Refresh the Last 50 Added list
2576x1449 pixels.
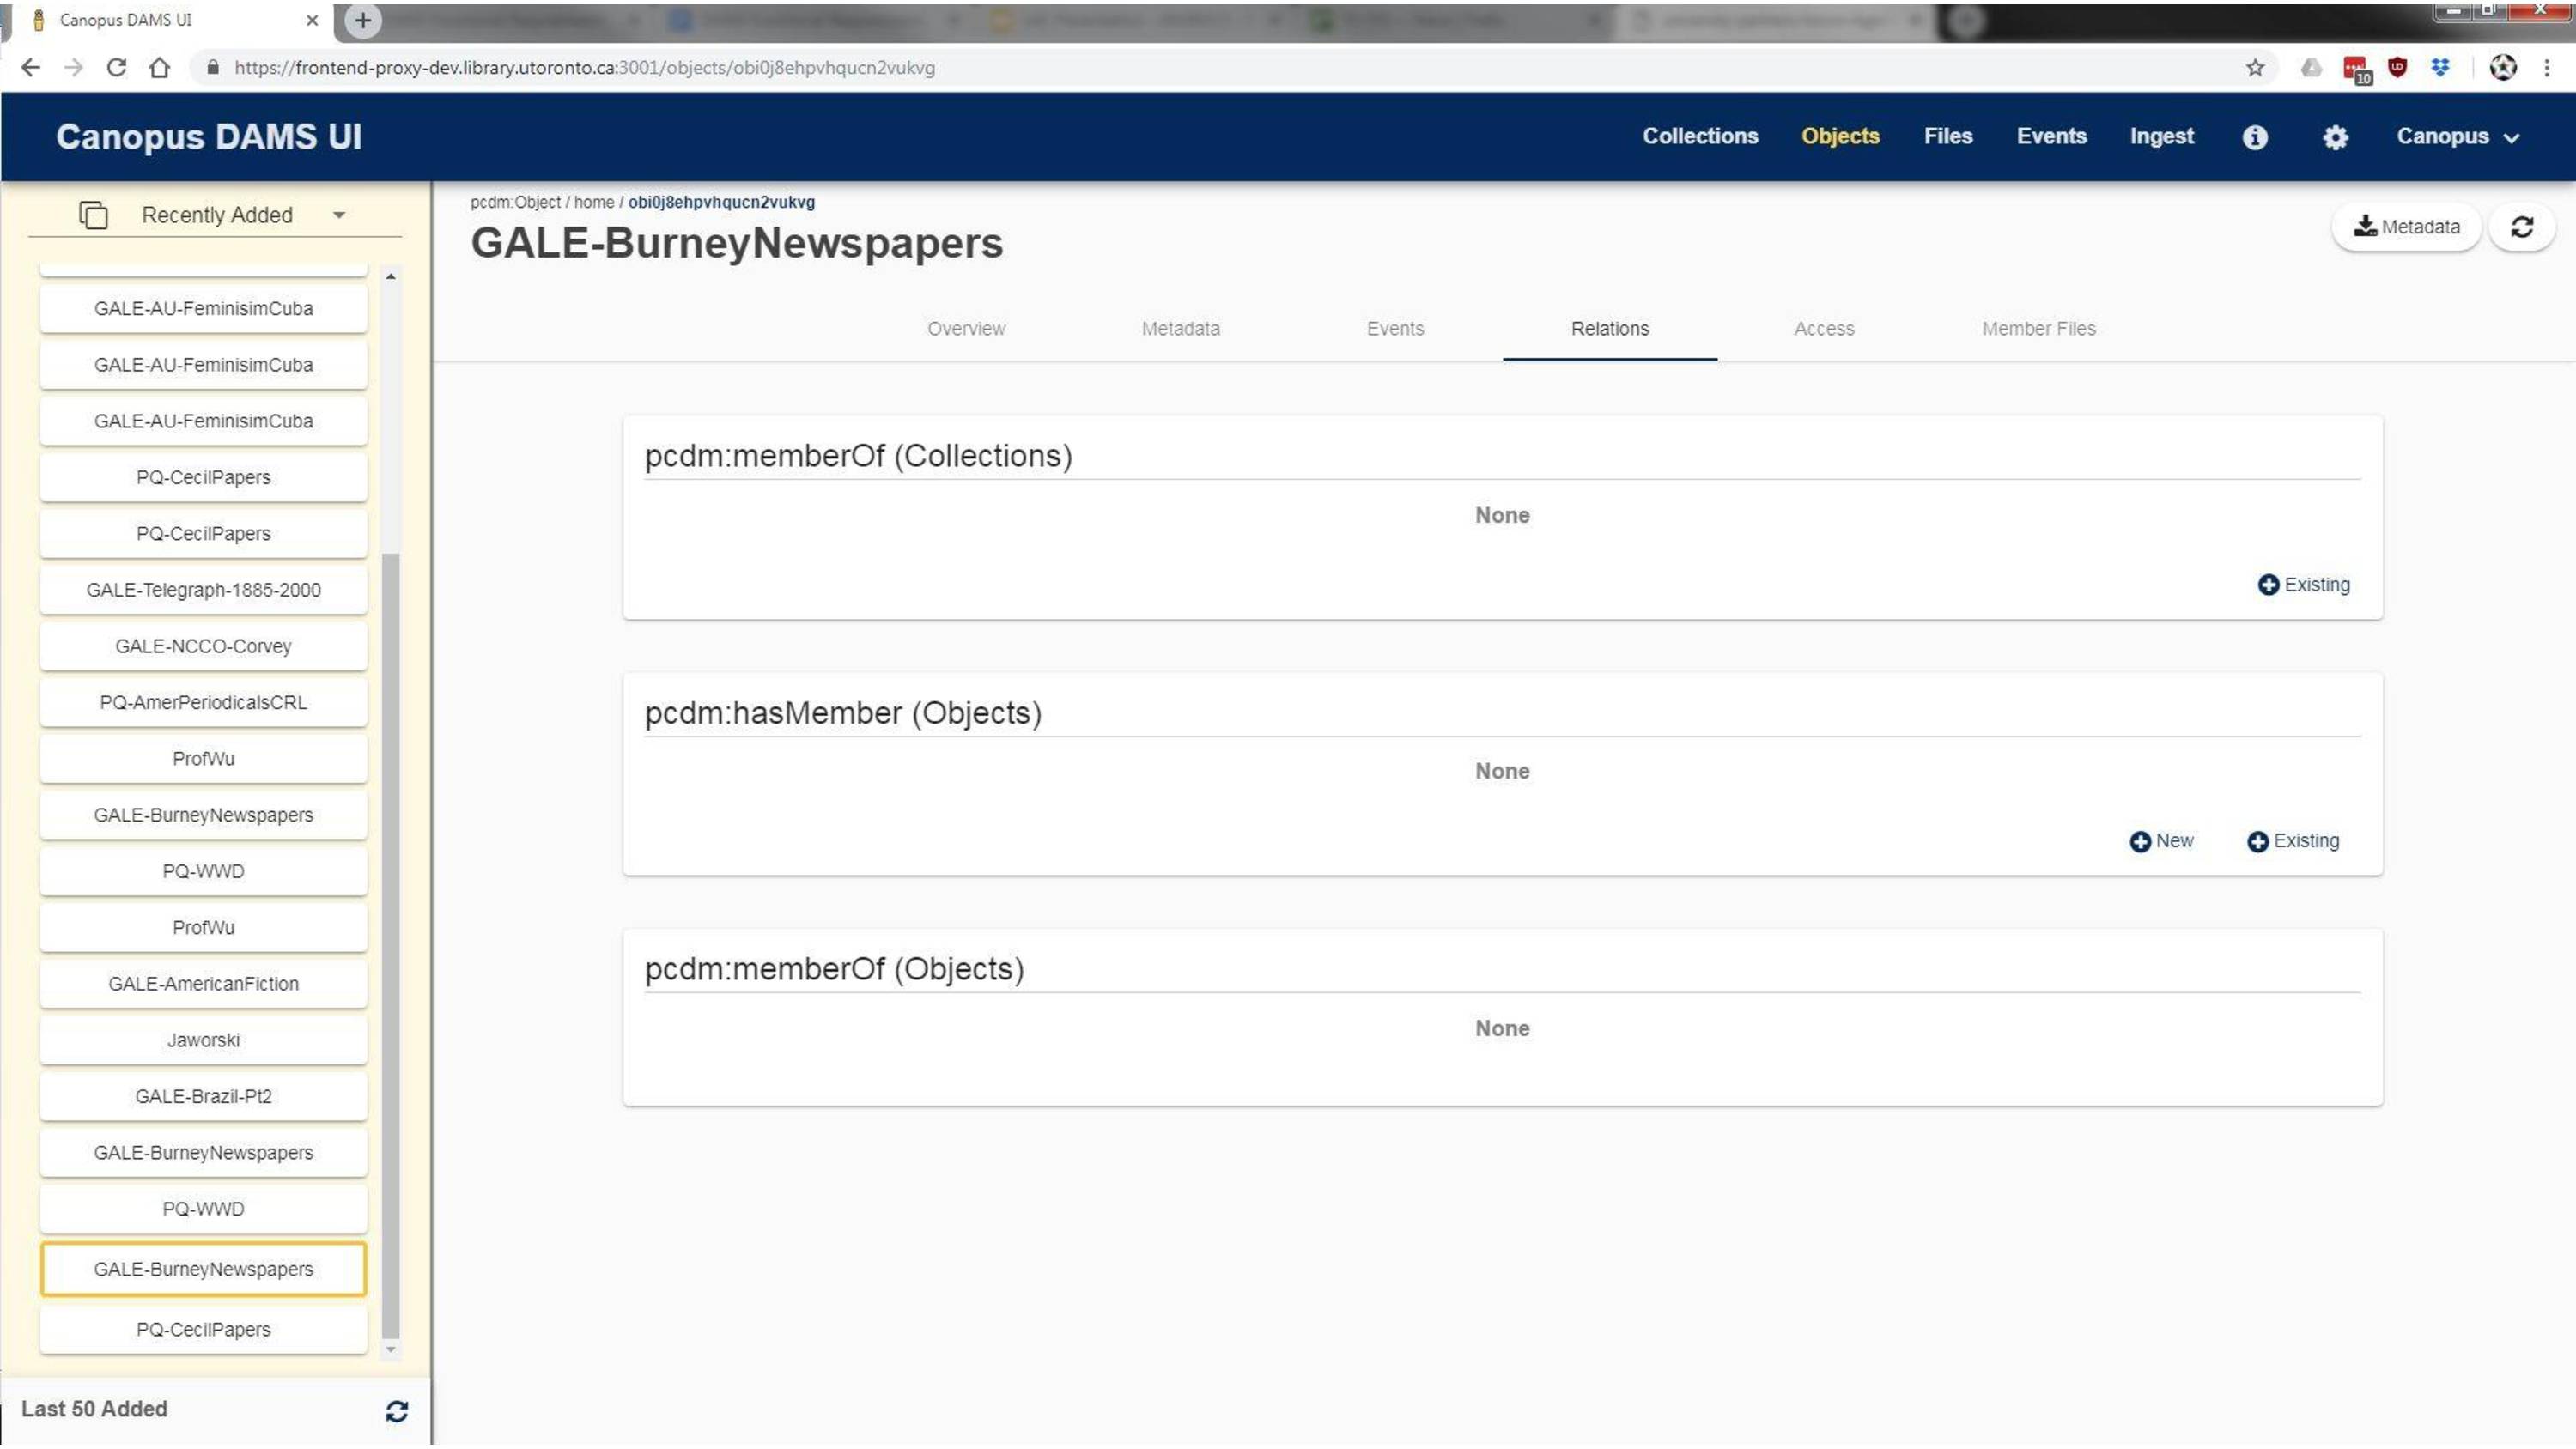point(396,1410)
